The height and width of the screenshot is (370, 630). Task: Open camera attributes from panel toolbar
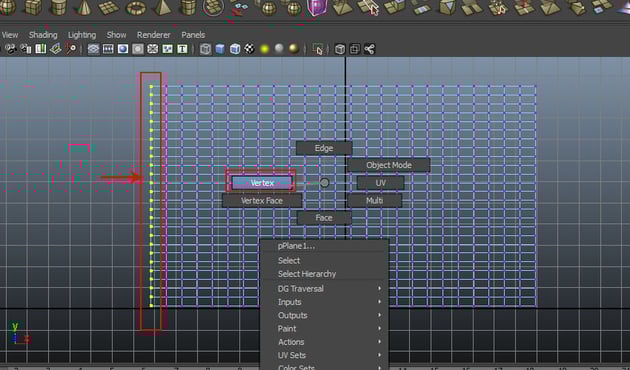26,49
